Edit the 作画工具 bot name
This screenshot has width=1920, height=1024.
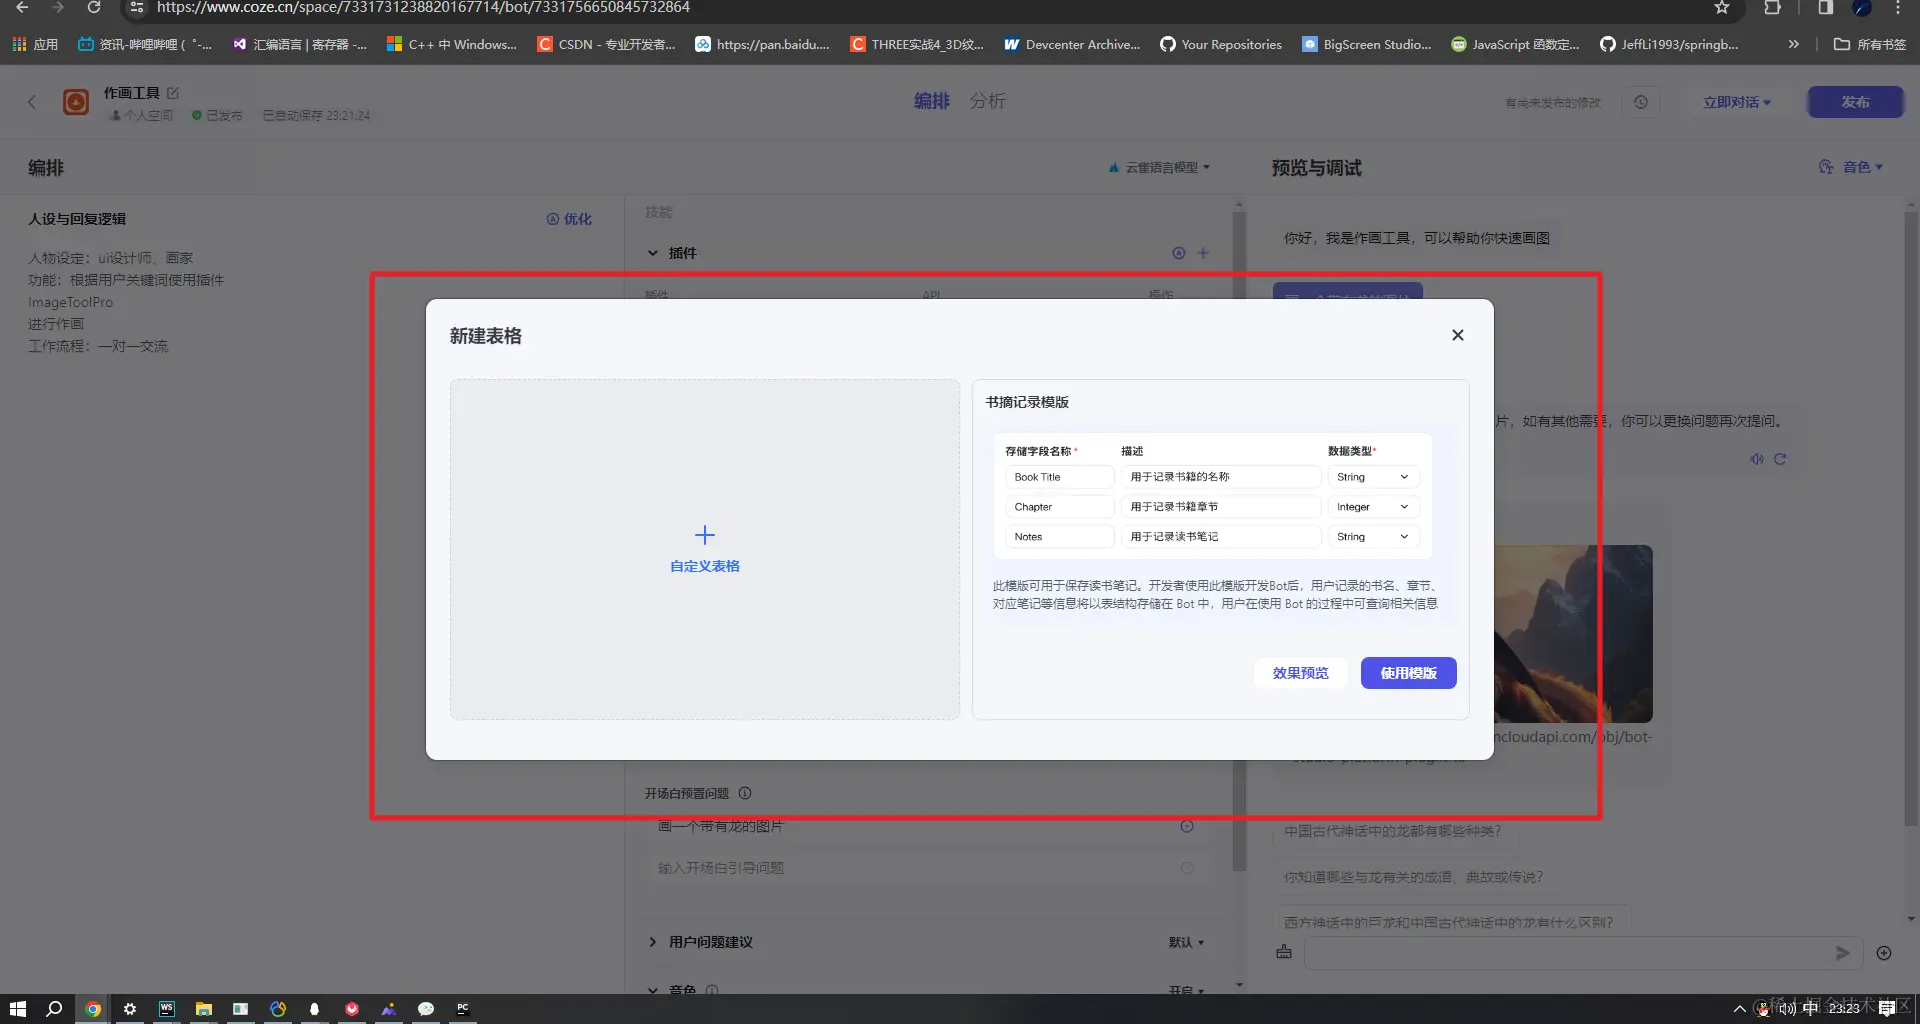[173, 93]
